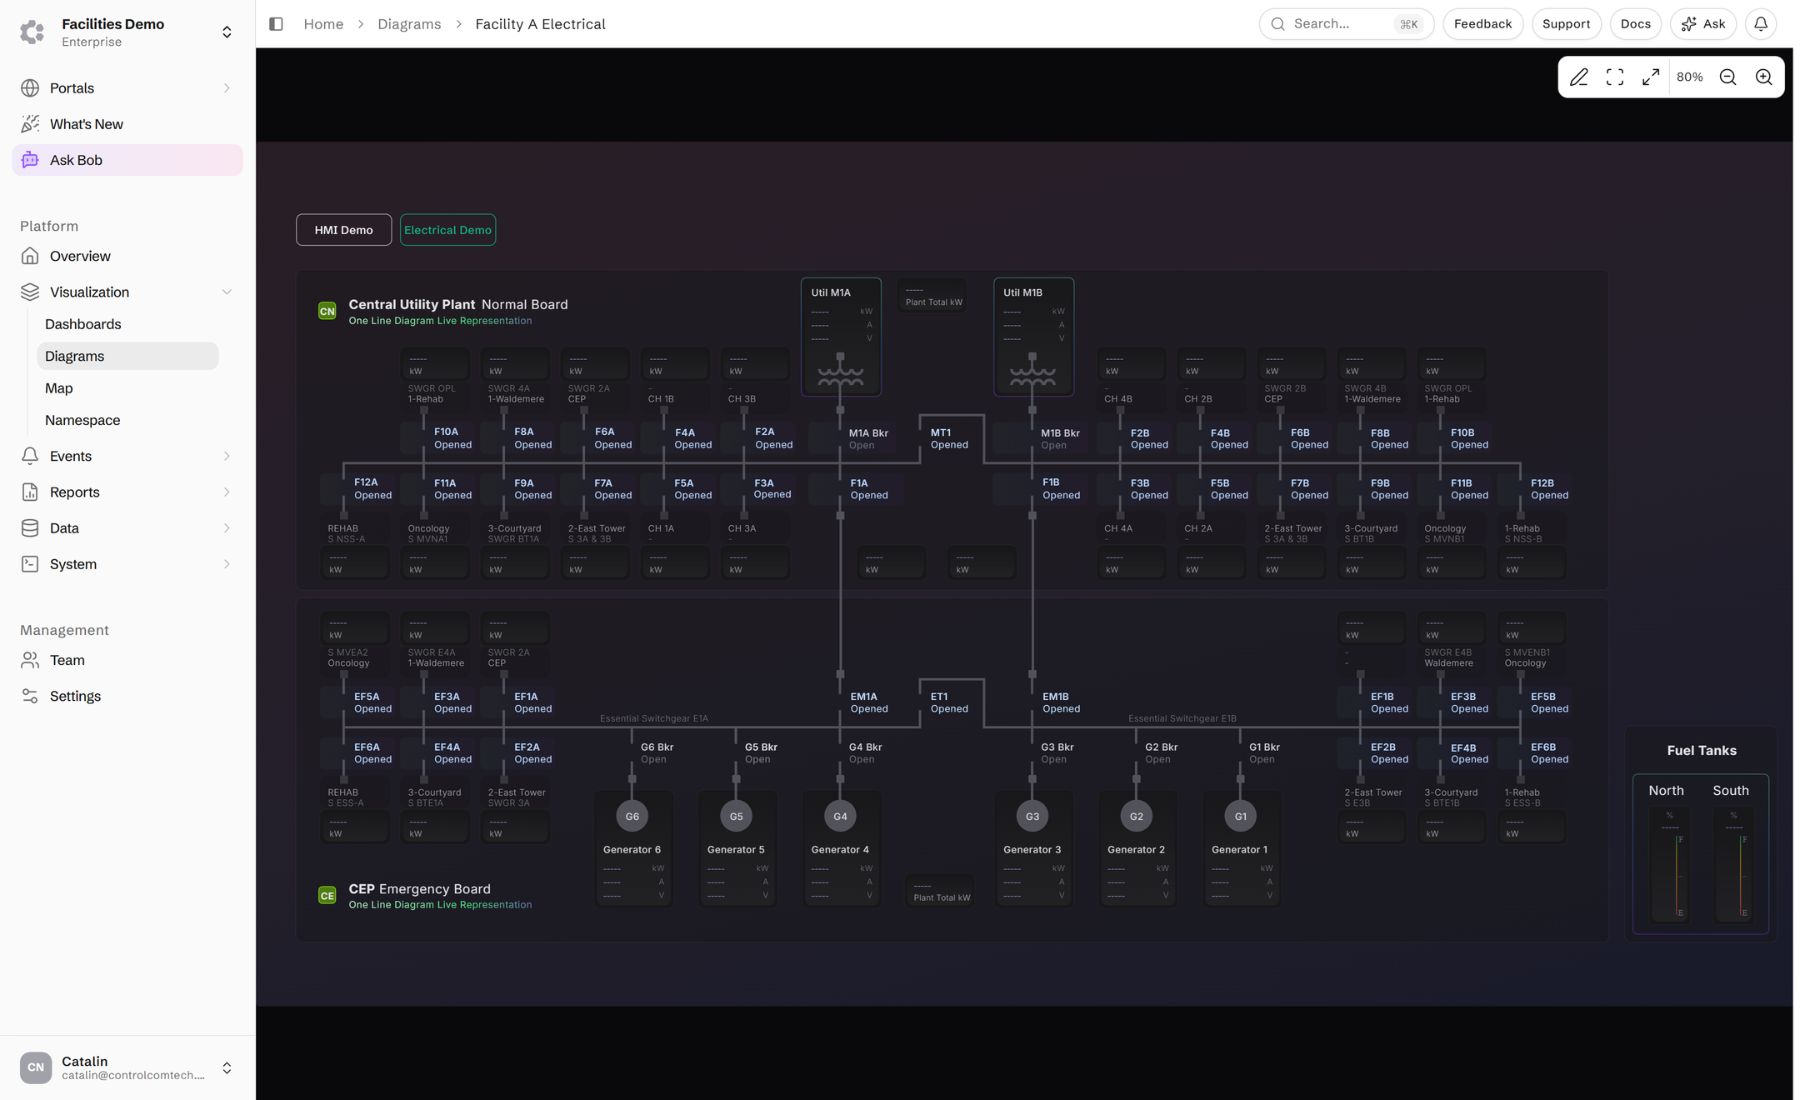Image resolution: width=1800 pixels, height=1100 pixels.
Task: Click the Facility A Electrical breadcrumb
Action: coord(542,24)
